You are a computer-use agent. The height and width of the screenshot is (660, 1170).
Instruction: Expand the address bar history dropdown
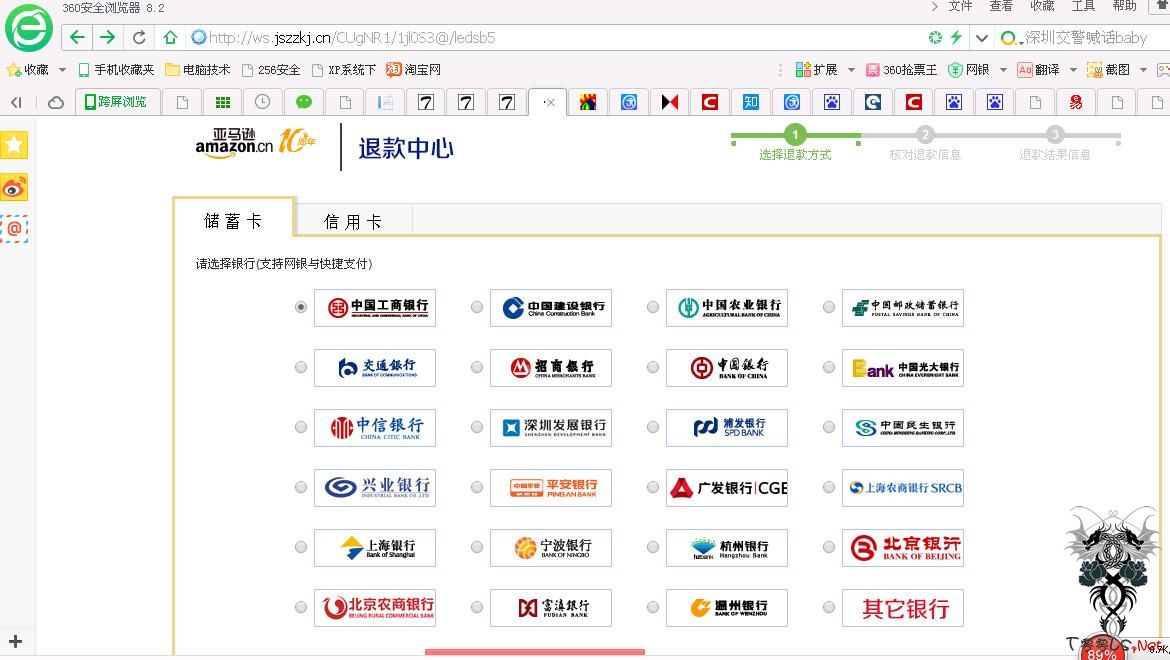[982, 38]
